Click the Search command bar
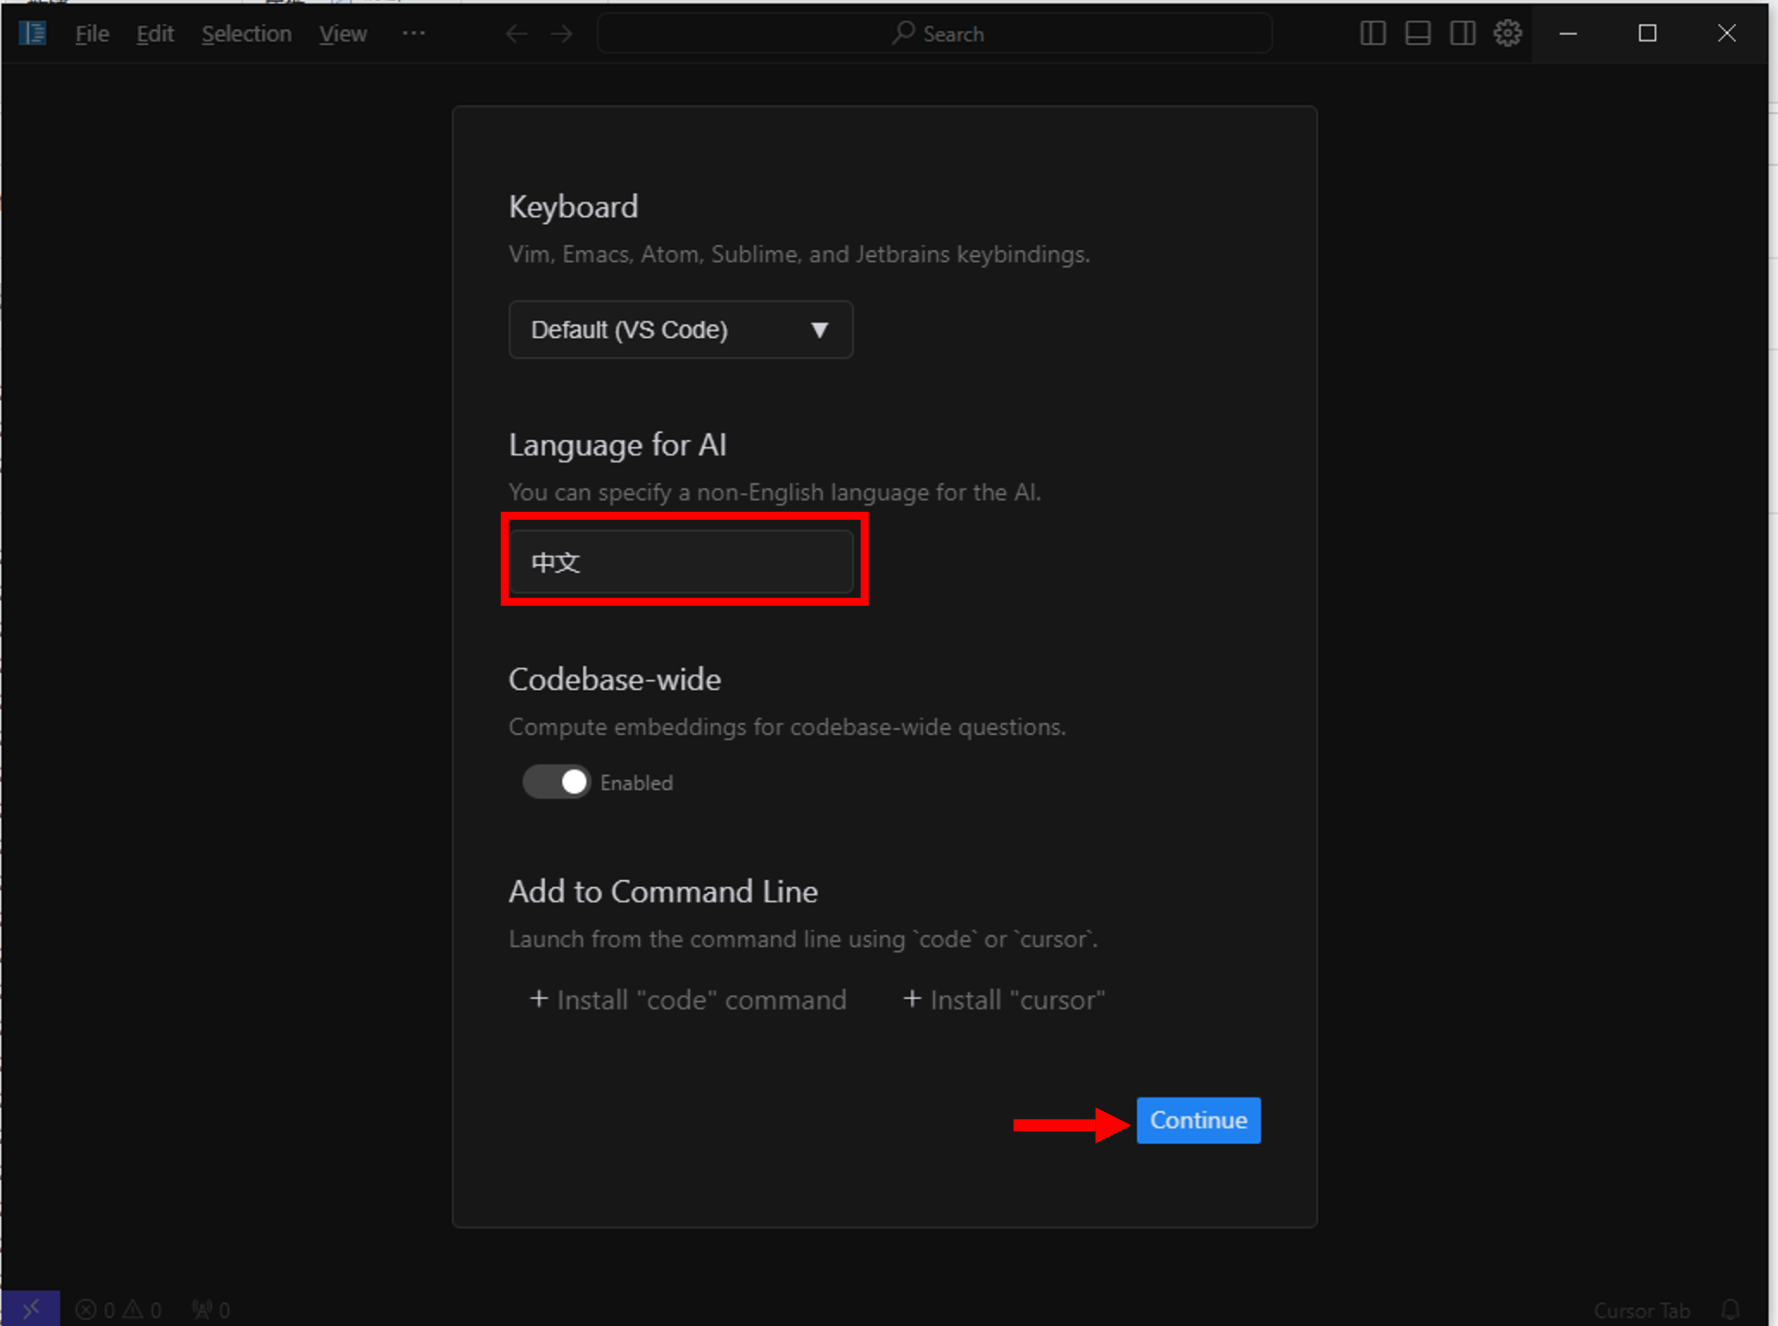1778x1326 pixels. coord(935,34)
